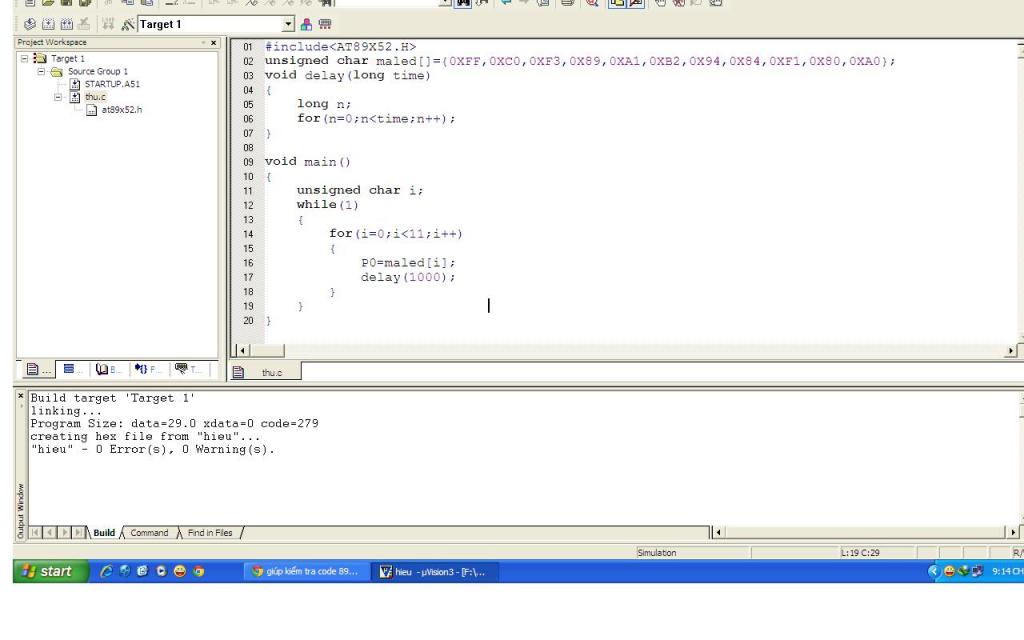Viewport: 1024px width, 640px height.
Task: Click previous-tab arrow in output window
Action: pyautogui.click(x=50, y=533)
